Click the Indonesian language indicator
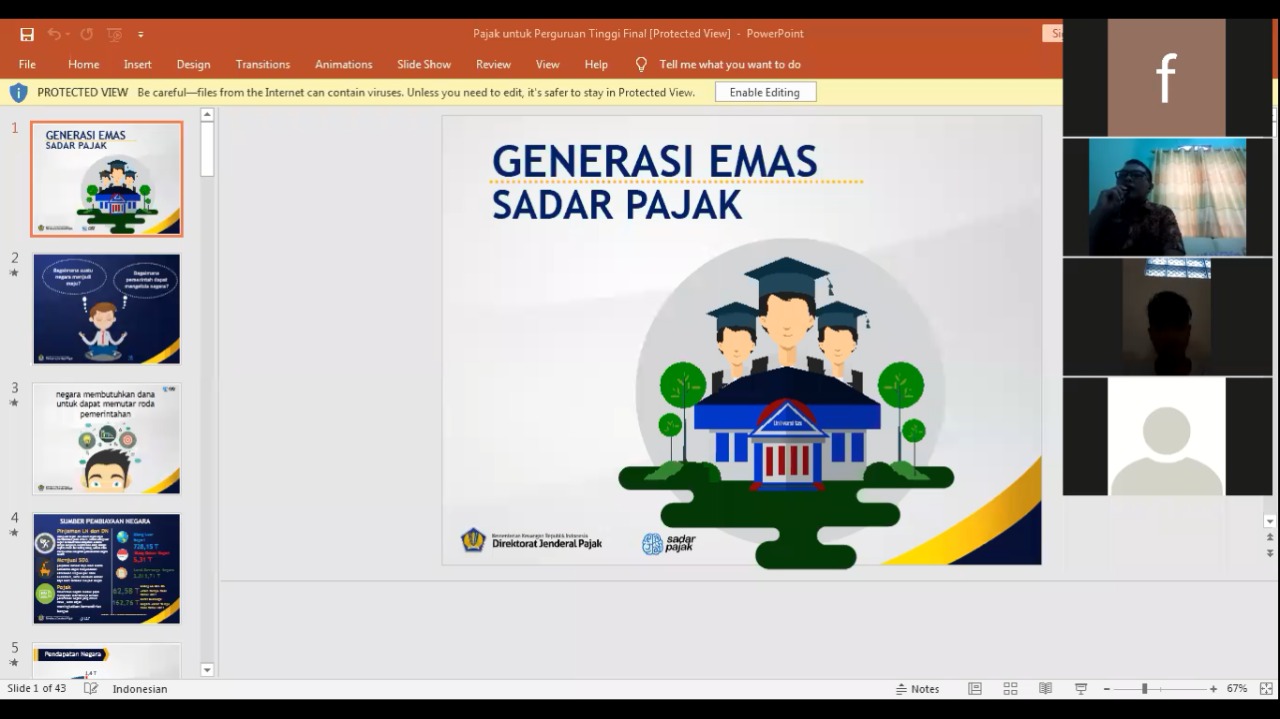The width and height of the screenshot is (1280, 719). 140,689
